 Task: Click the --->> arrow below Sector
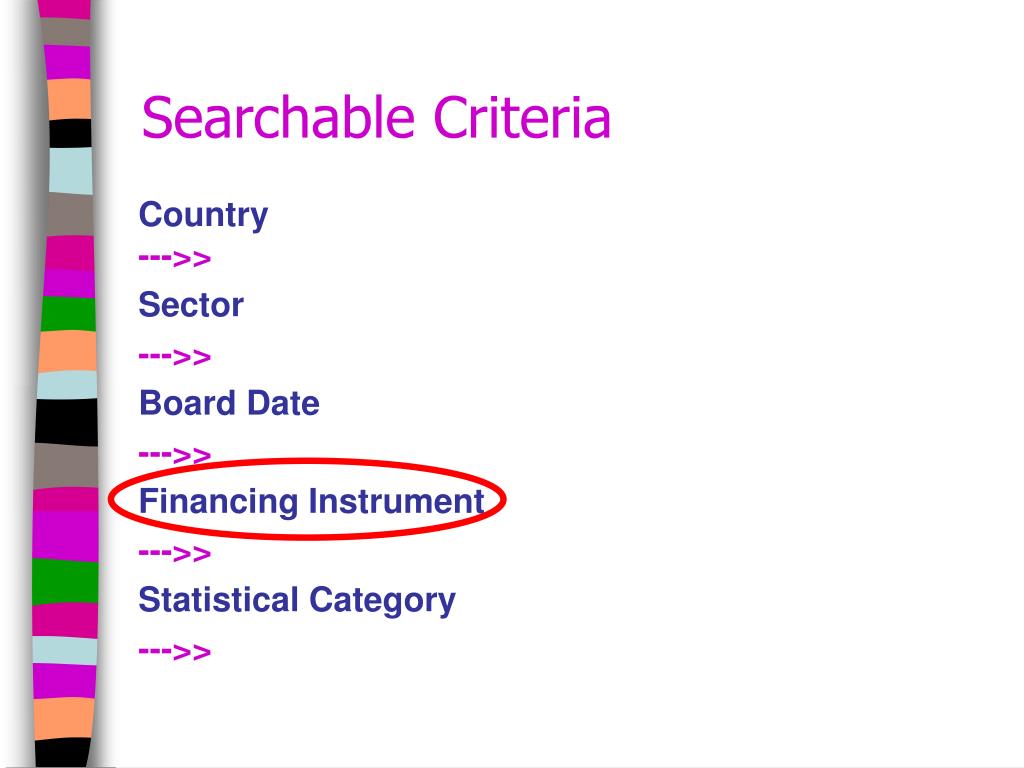[x=174, y=357]
